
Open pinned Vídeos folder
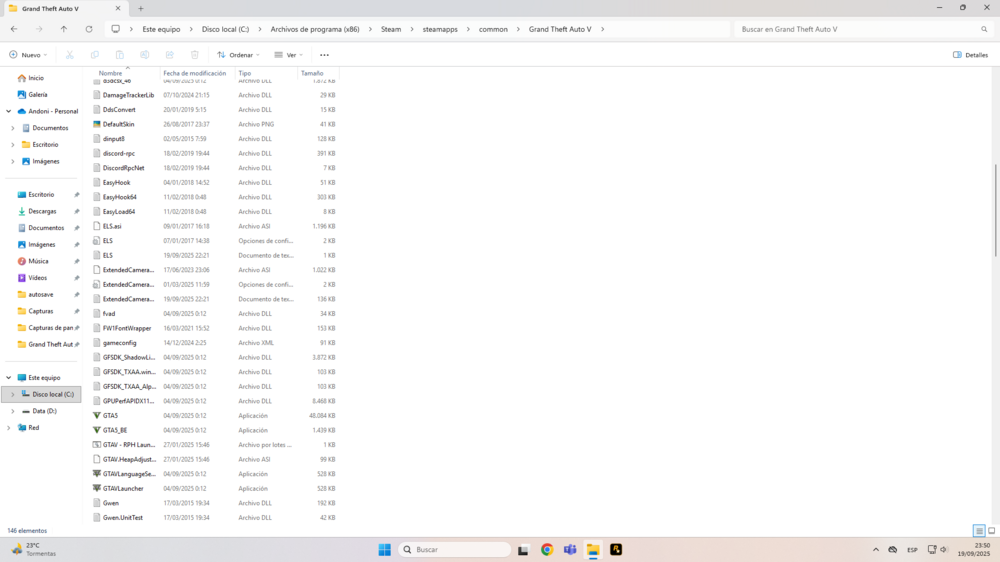tap(38, 278)
